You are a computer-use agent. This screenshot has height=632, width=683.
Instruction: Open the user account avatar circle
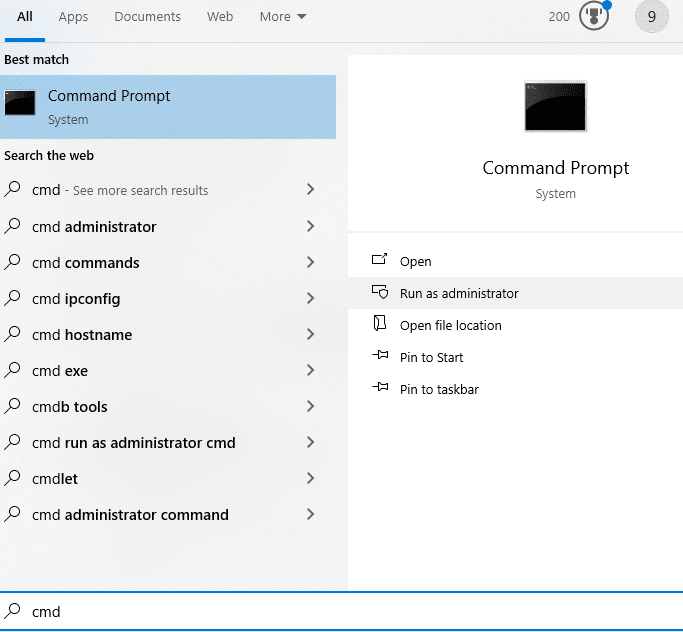(651, 17)
